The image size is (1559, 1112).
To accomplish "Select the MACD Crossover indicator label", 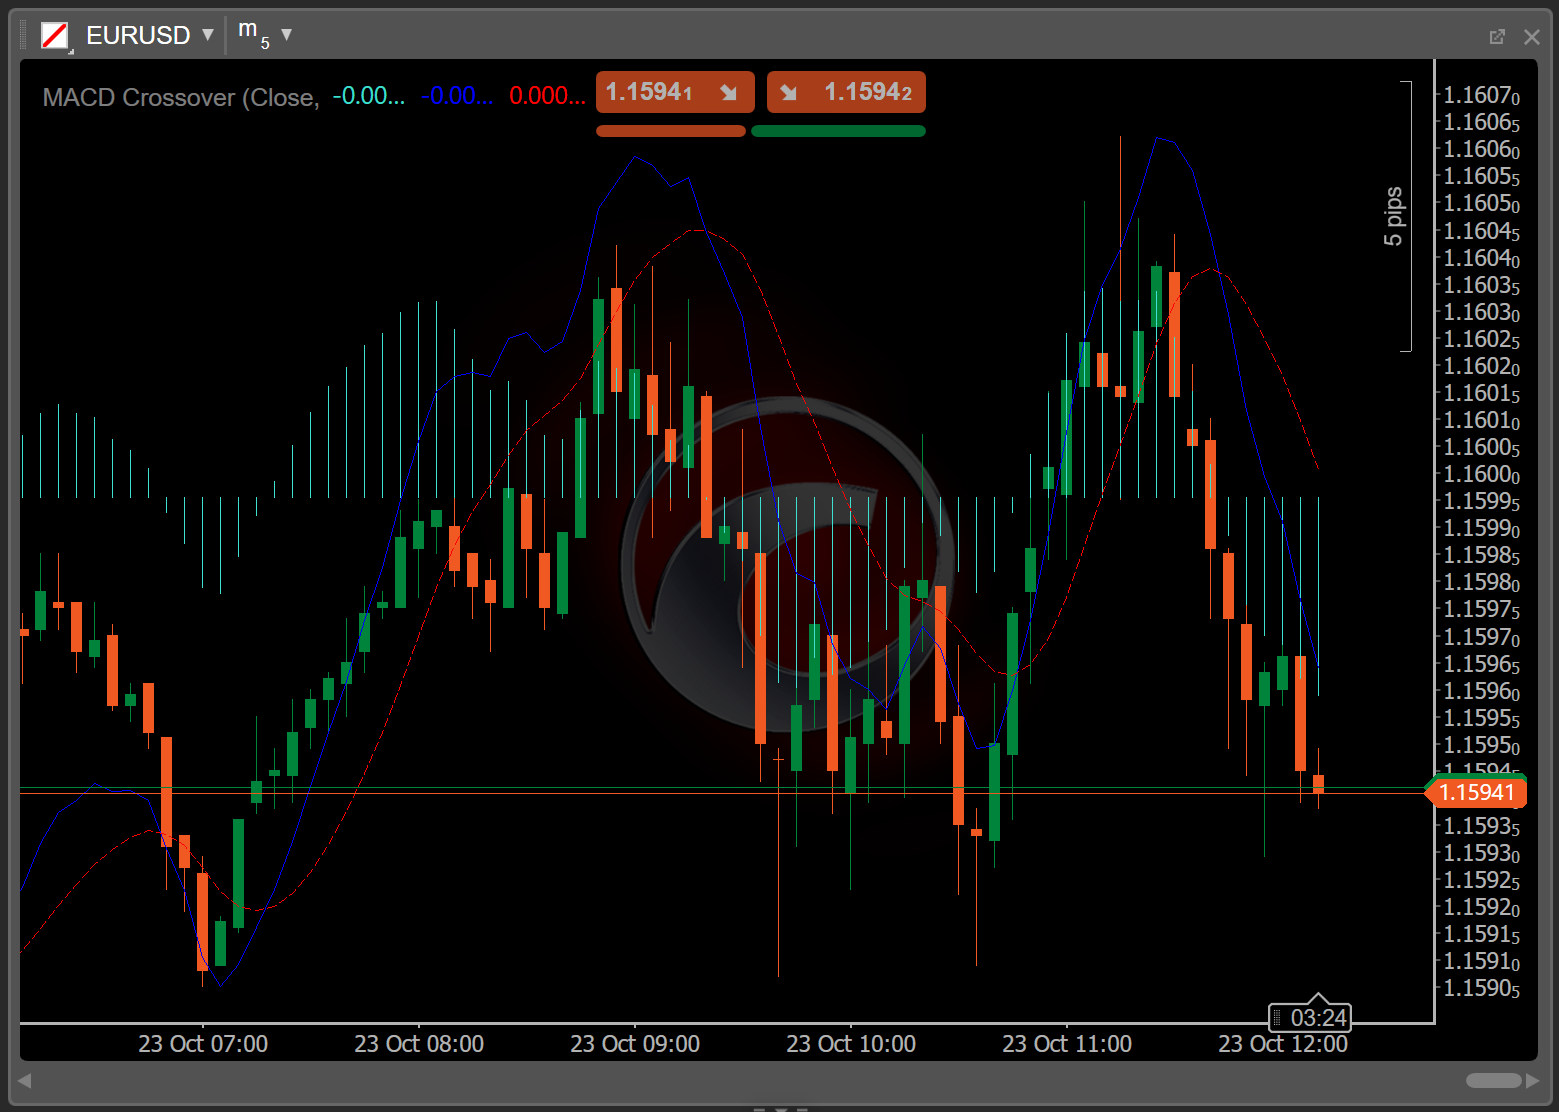I will click(178, 96).
